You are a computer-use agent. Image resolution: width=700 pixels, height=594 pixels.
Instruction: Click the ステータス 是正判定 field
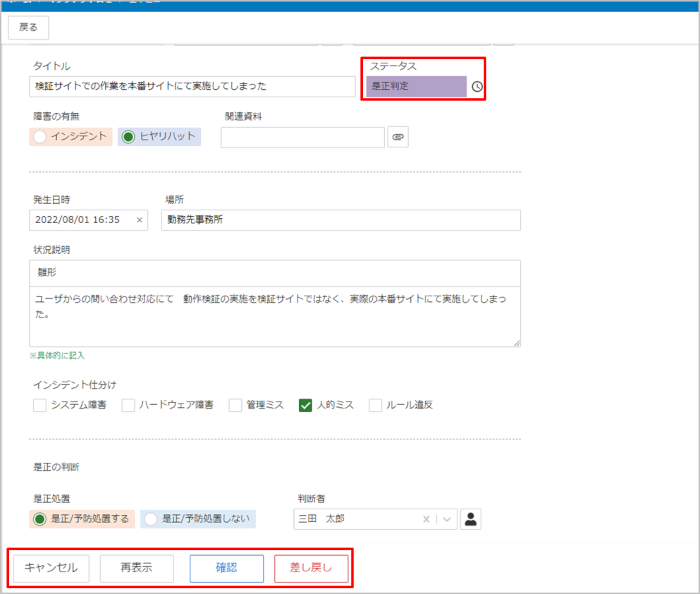click(417, 86)
